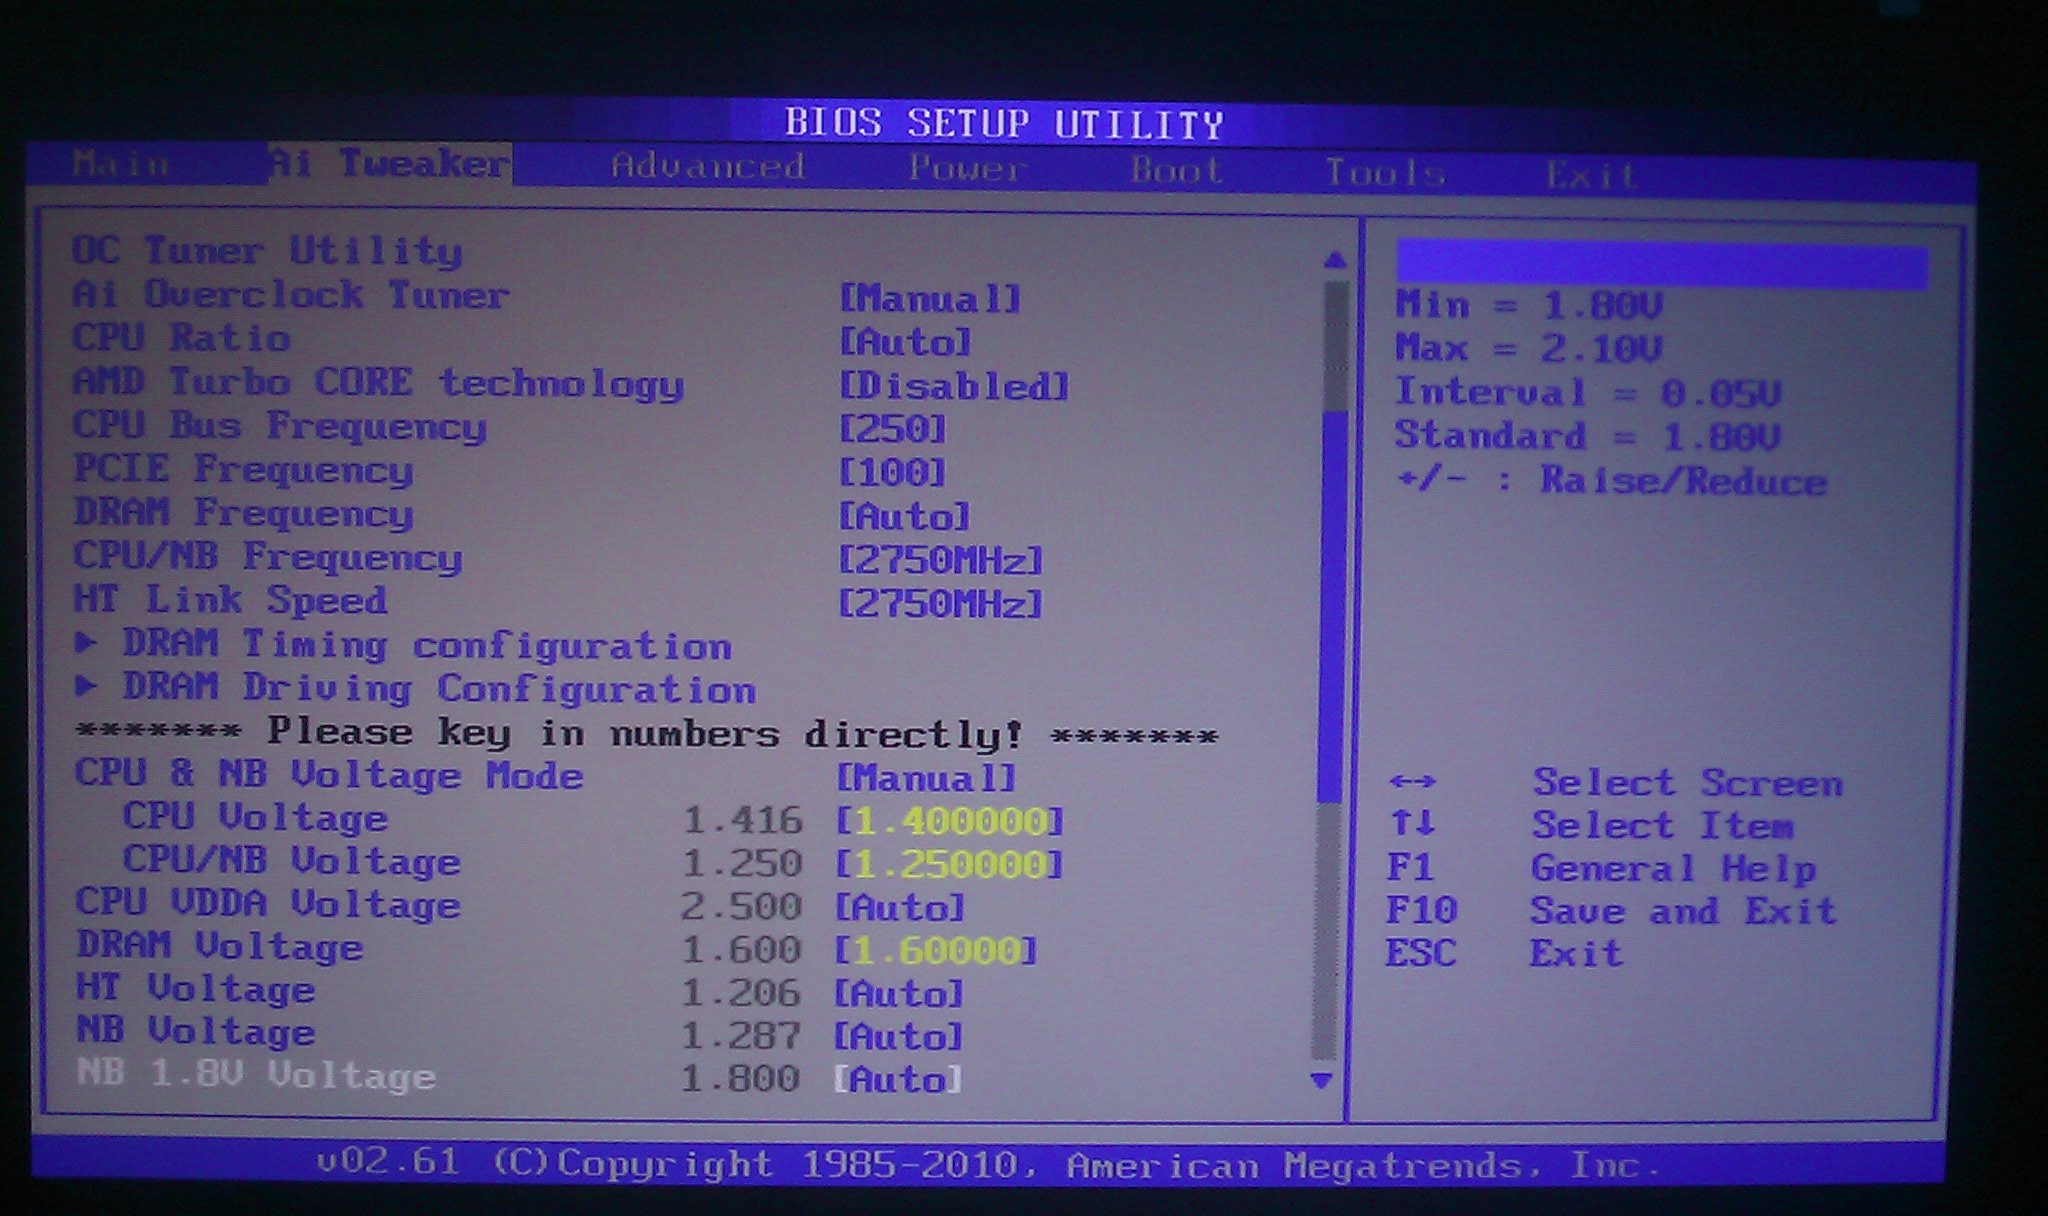This screenshot has width=2048, height=1216.
Task: Expand DRAM Driving Configuration submenu
Action: [x=439, y=689]
